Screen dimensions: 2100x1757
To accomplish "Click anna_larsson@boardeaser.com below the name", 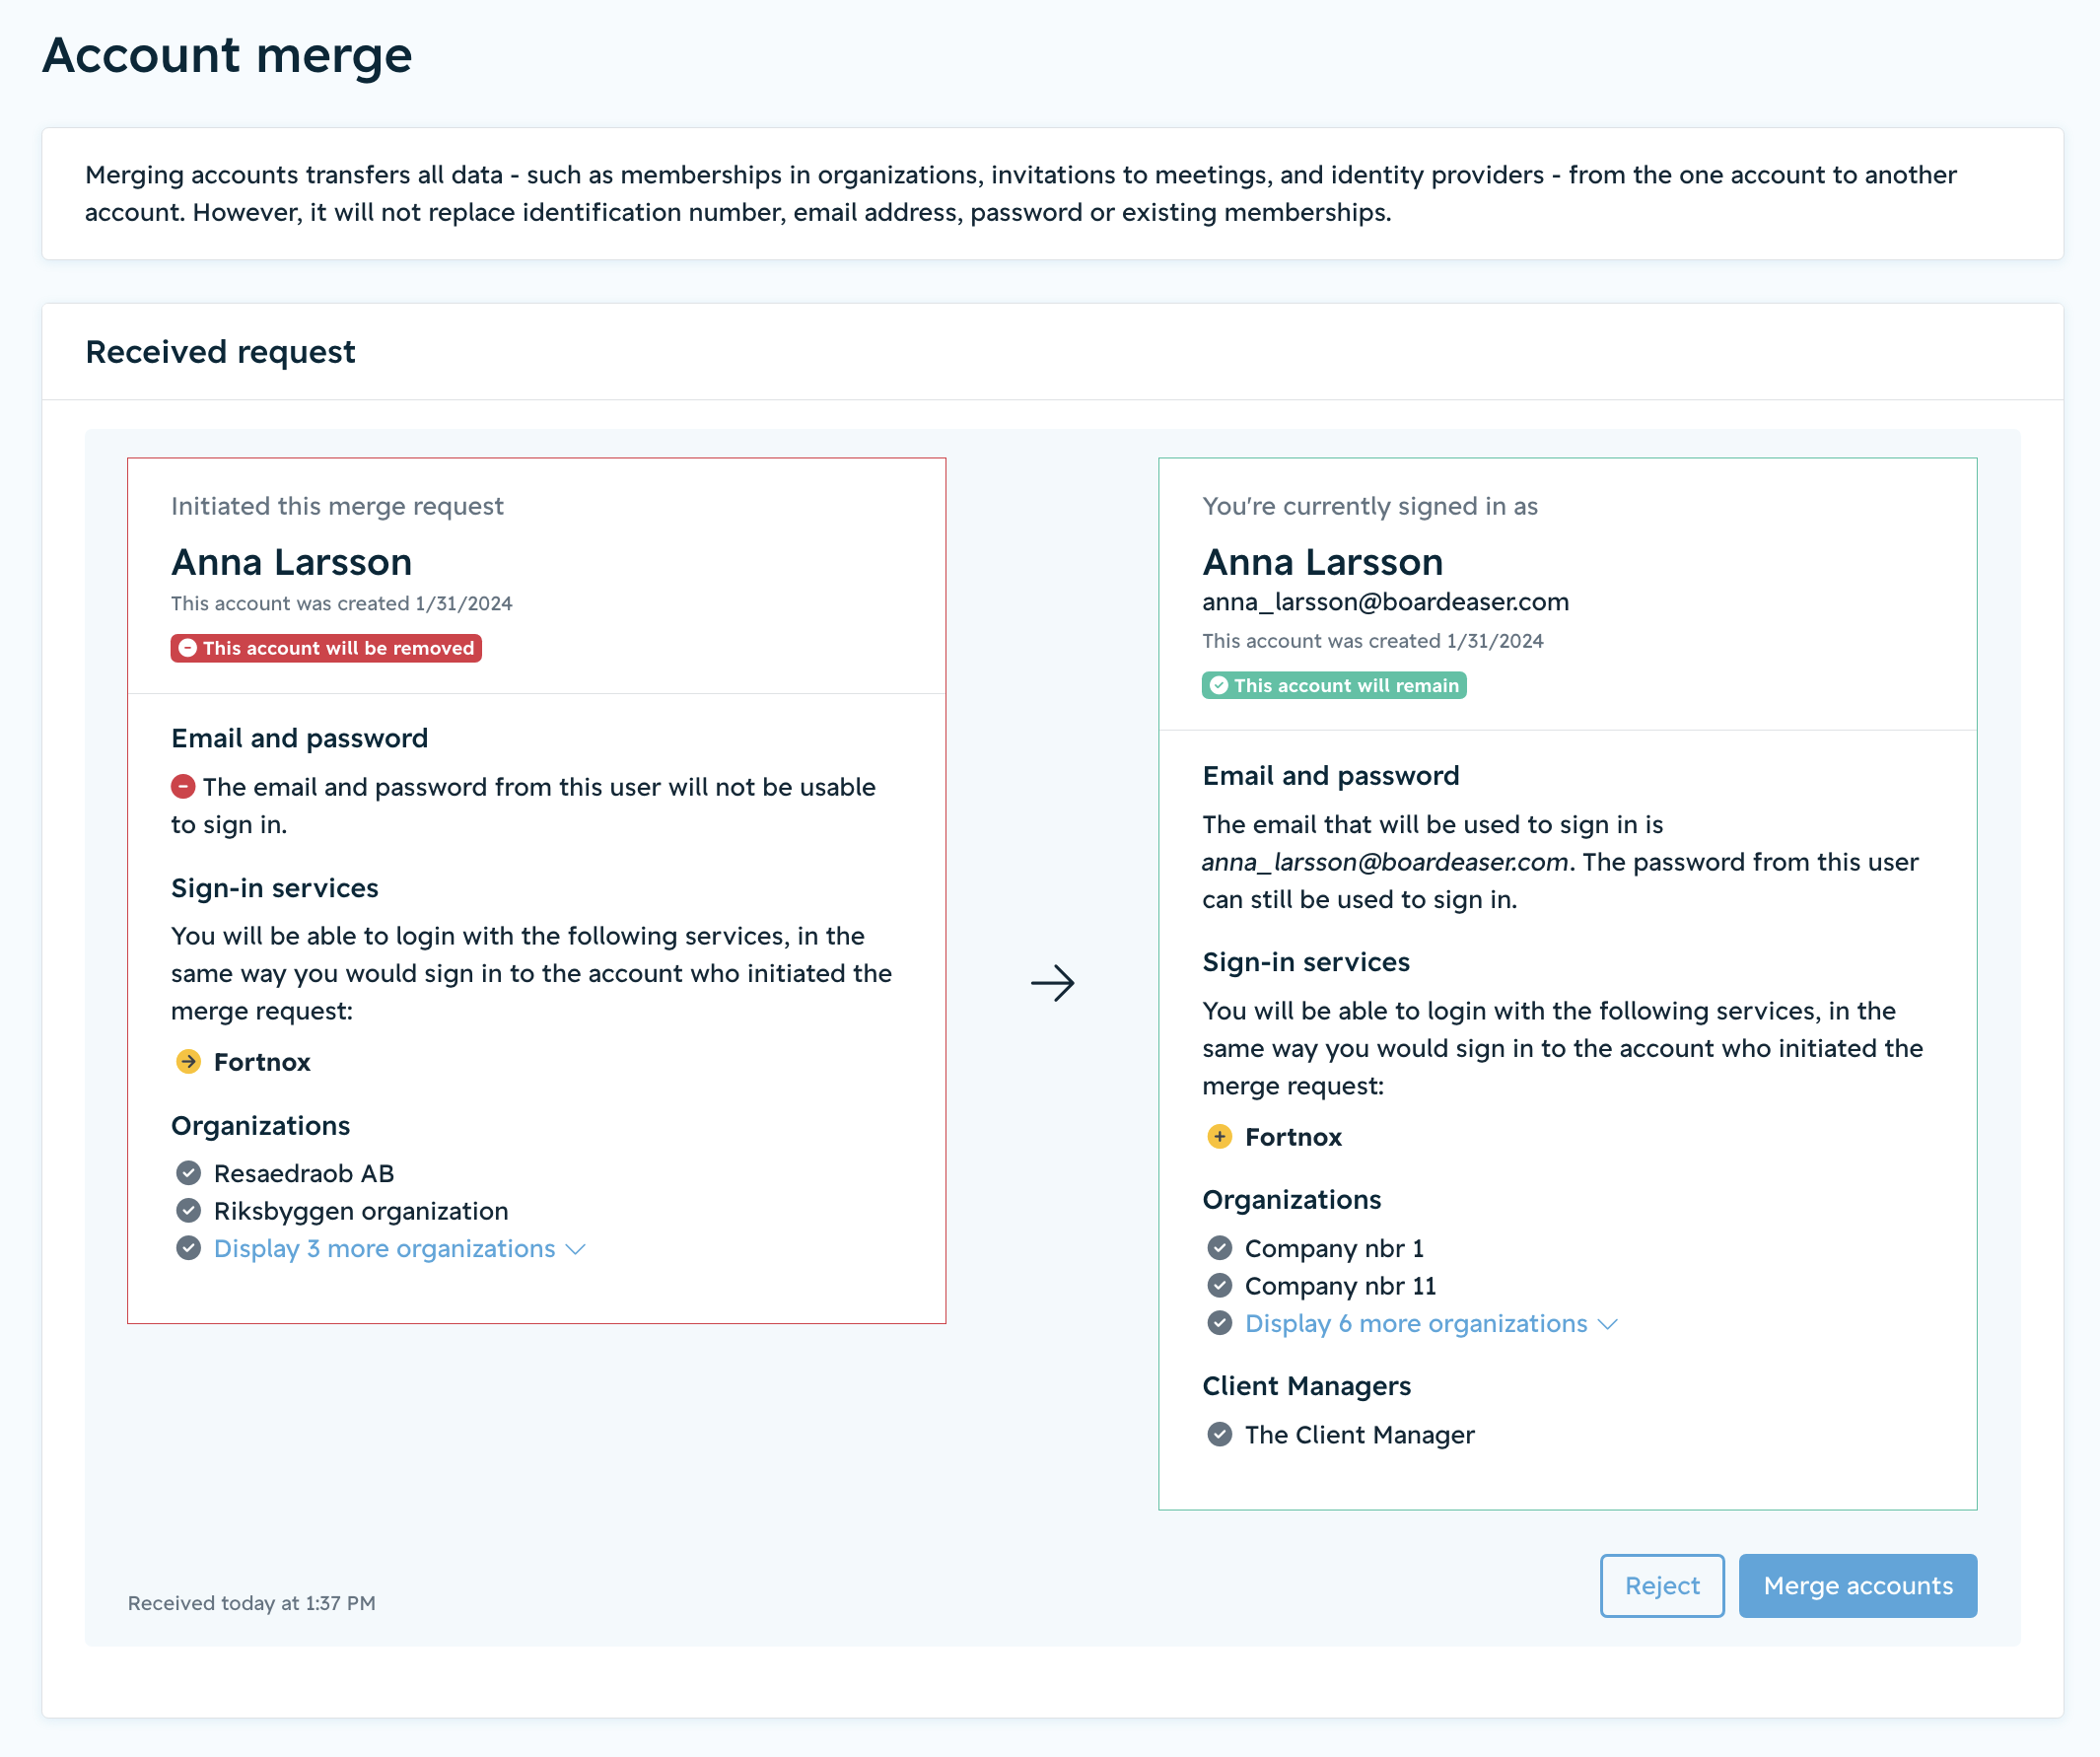I will (1385, 602).
